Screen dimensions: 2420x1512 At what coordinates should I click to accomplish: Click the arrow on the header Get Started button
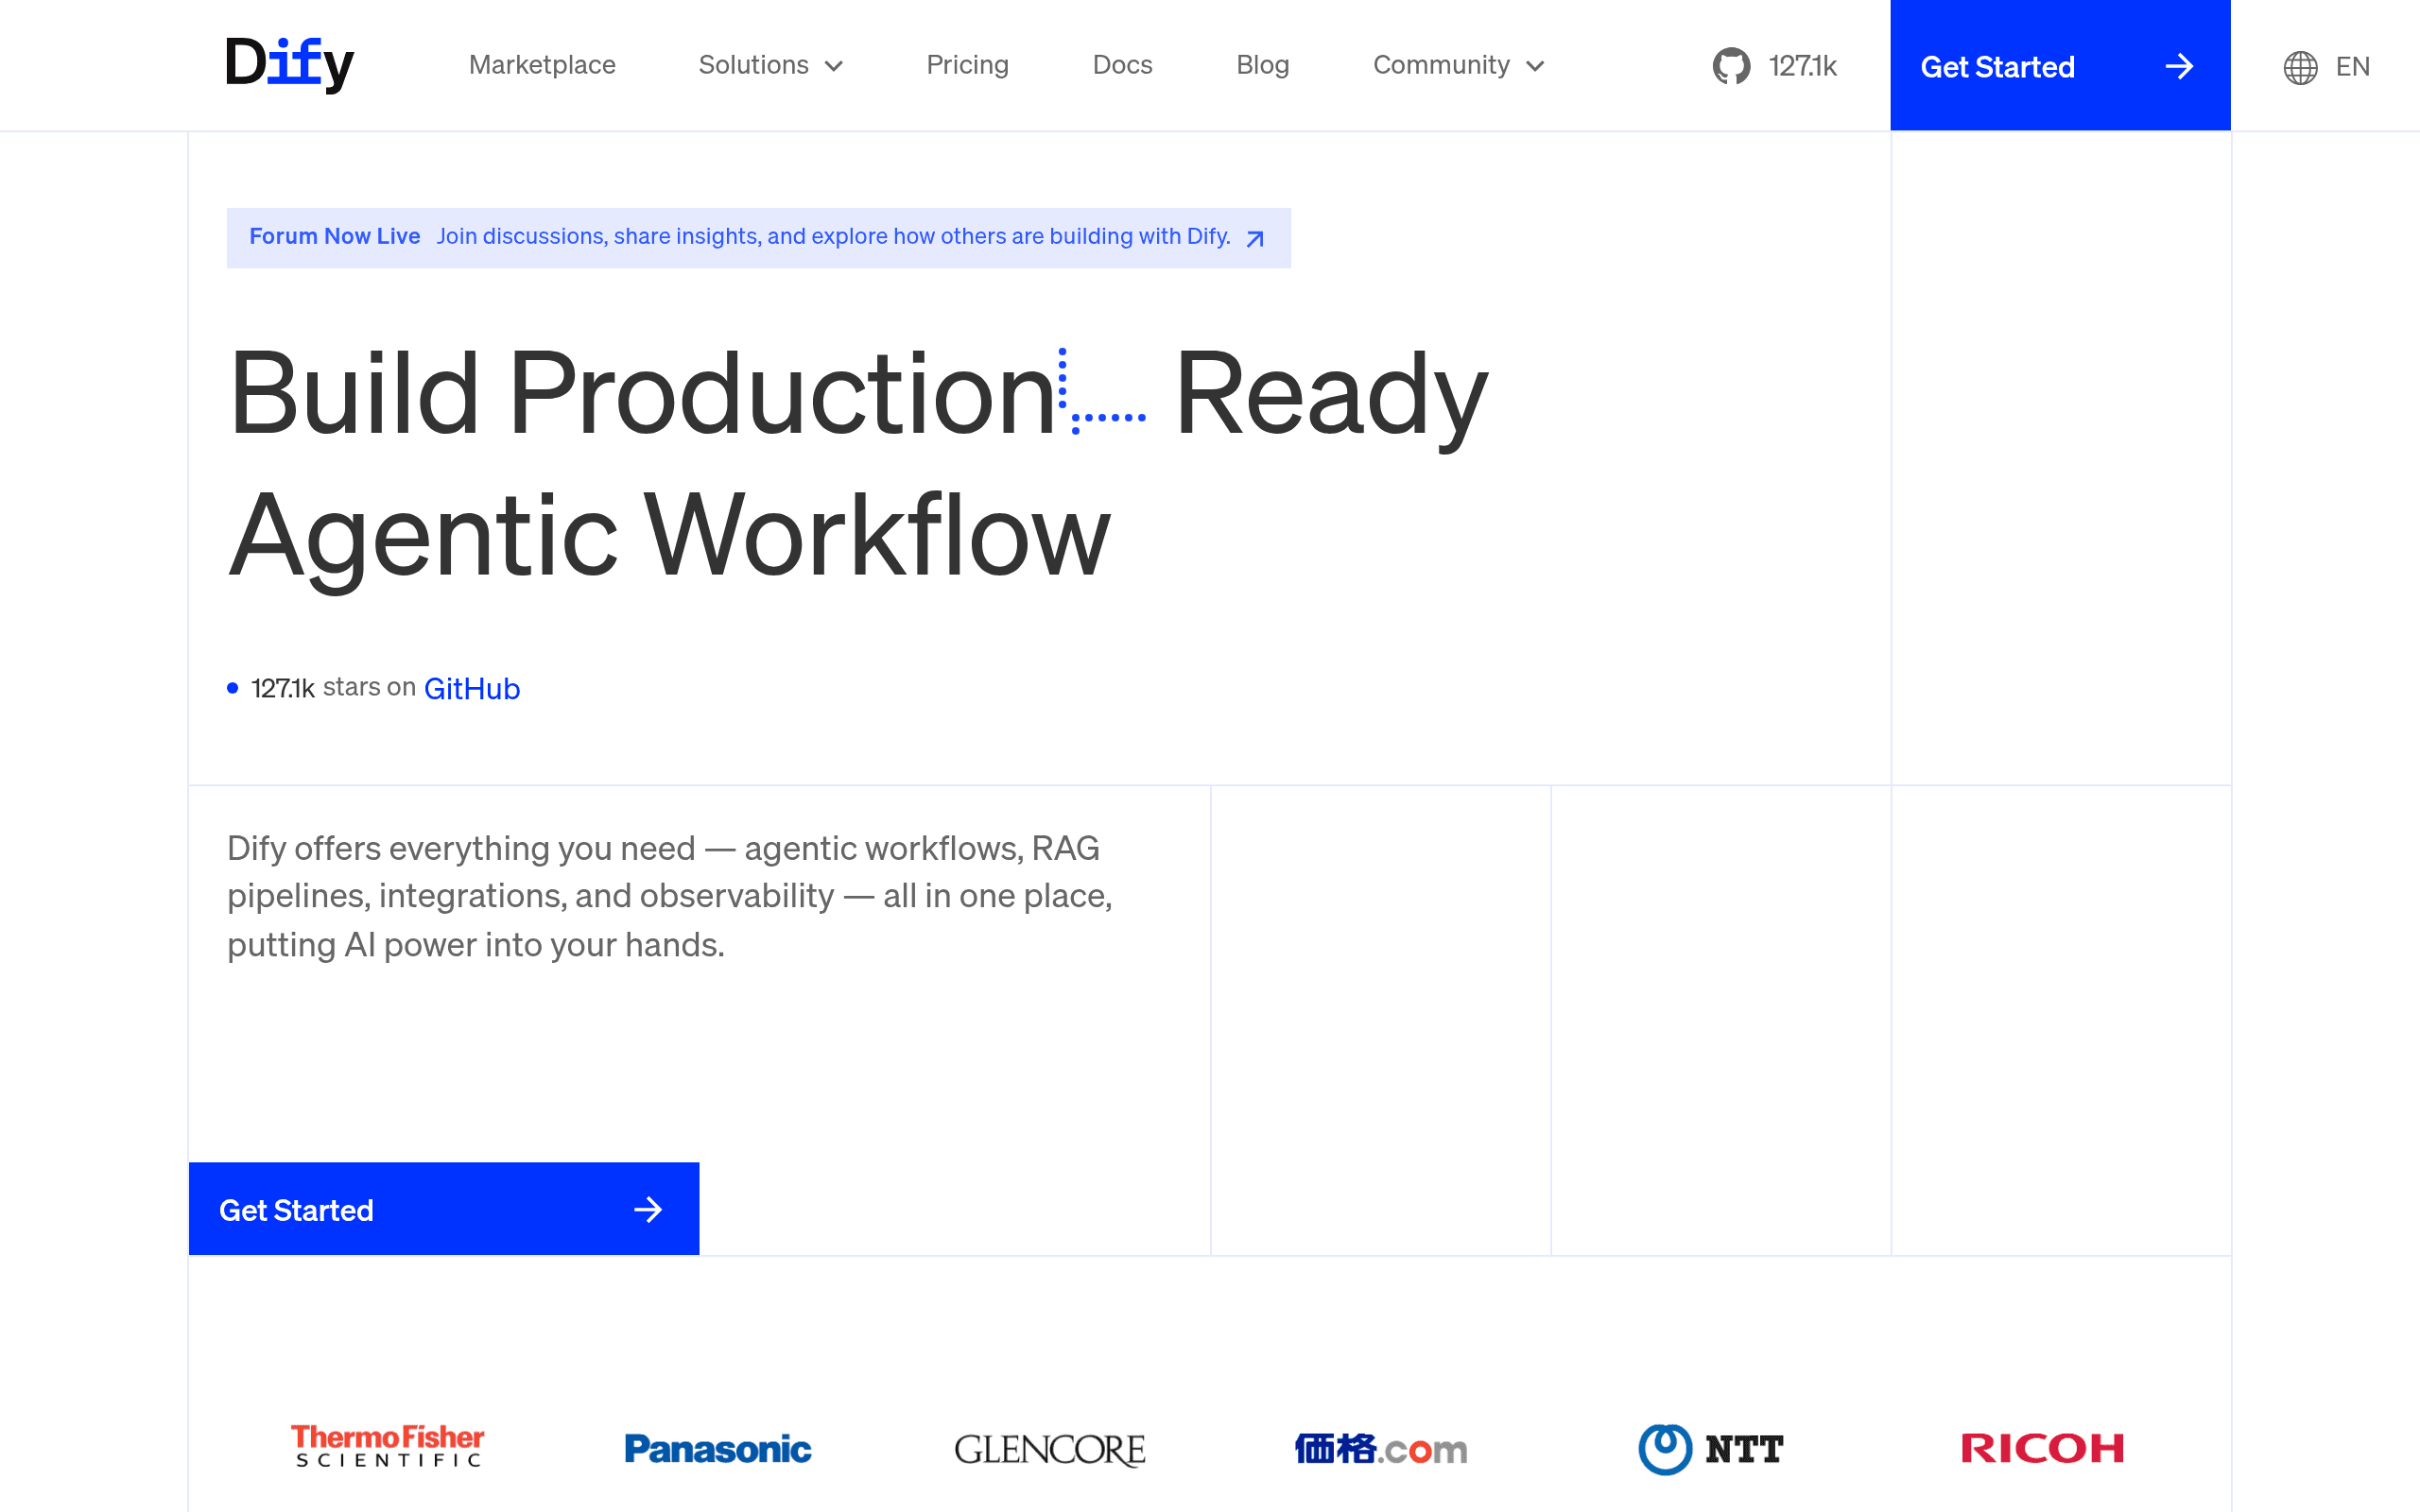pos(2179,67)
